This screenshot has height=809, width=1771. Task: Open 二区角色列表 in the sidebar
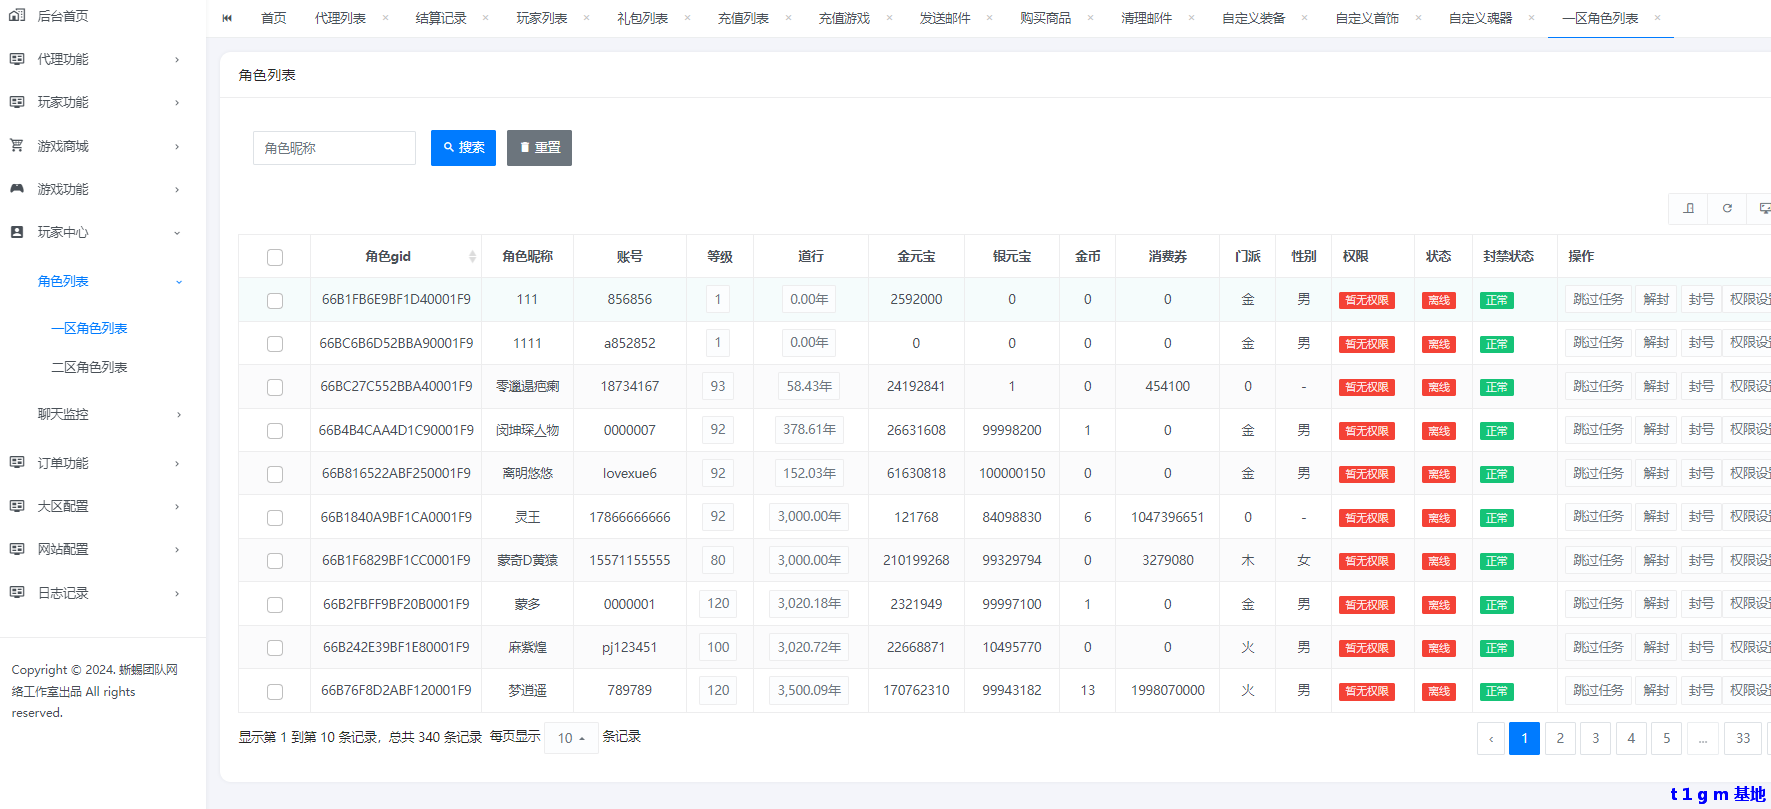(x=89, y=367)
